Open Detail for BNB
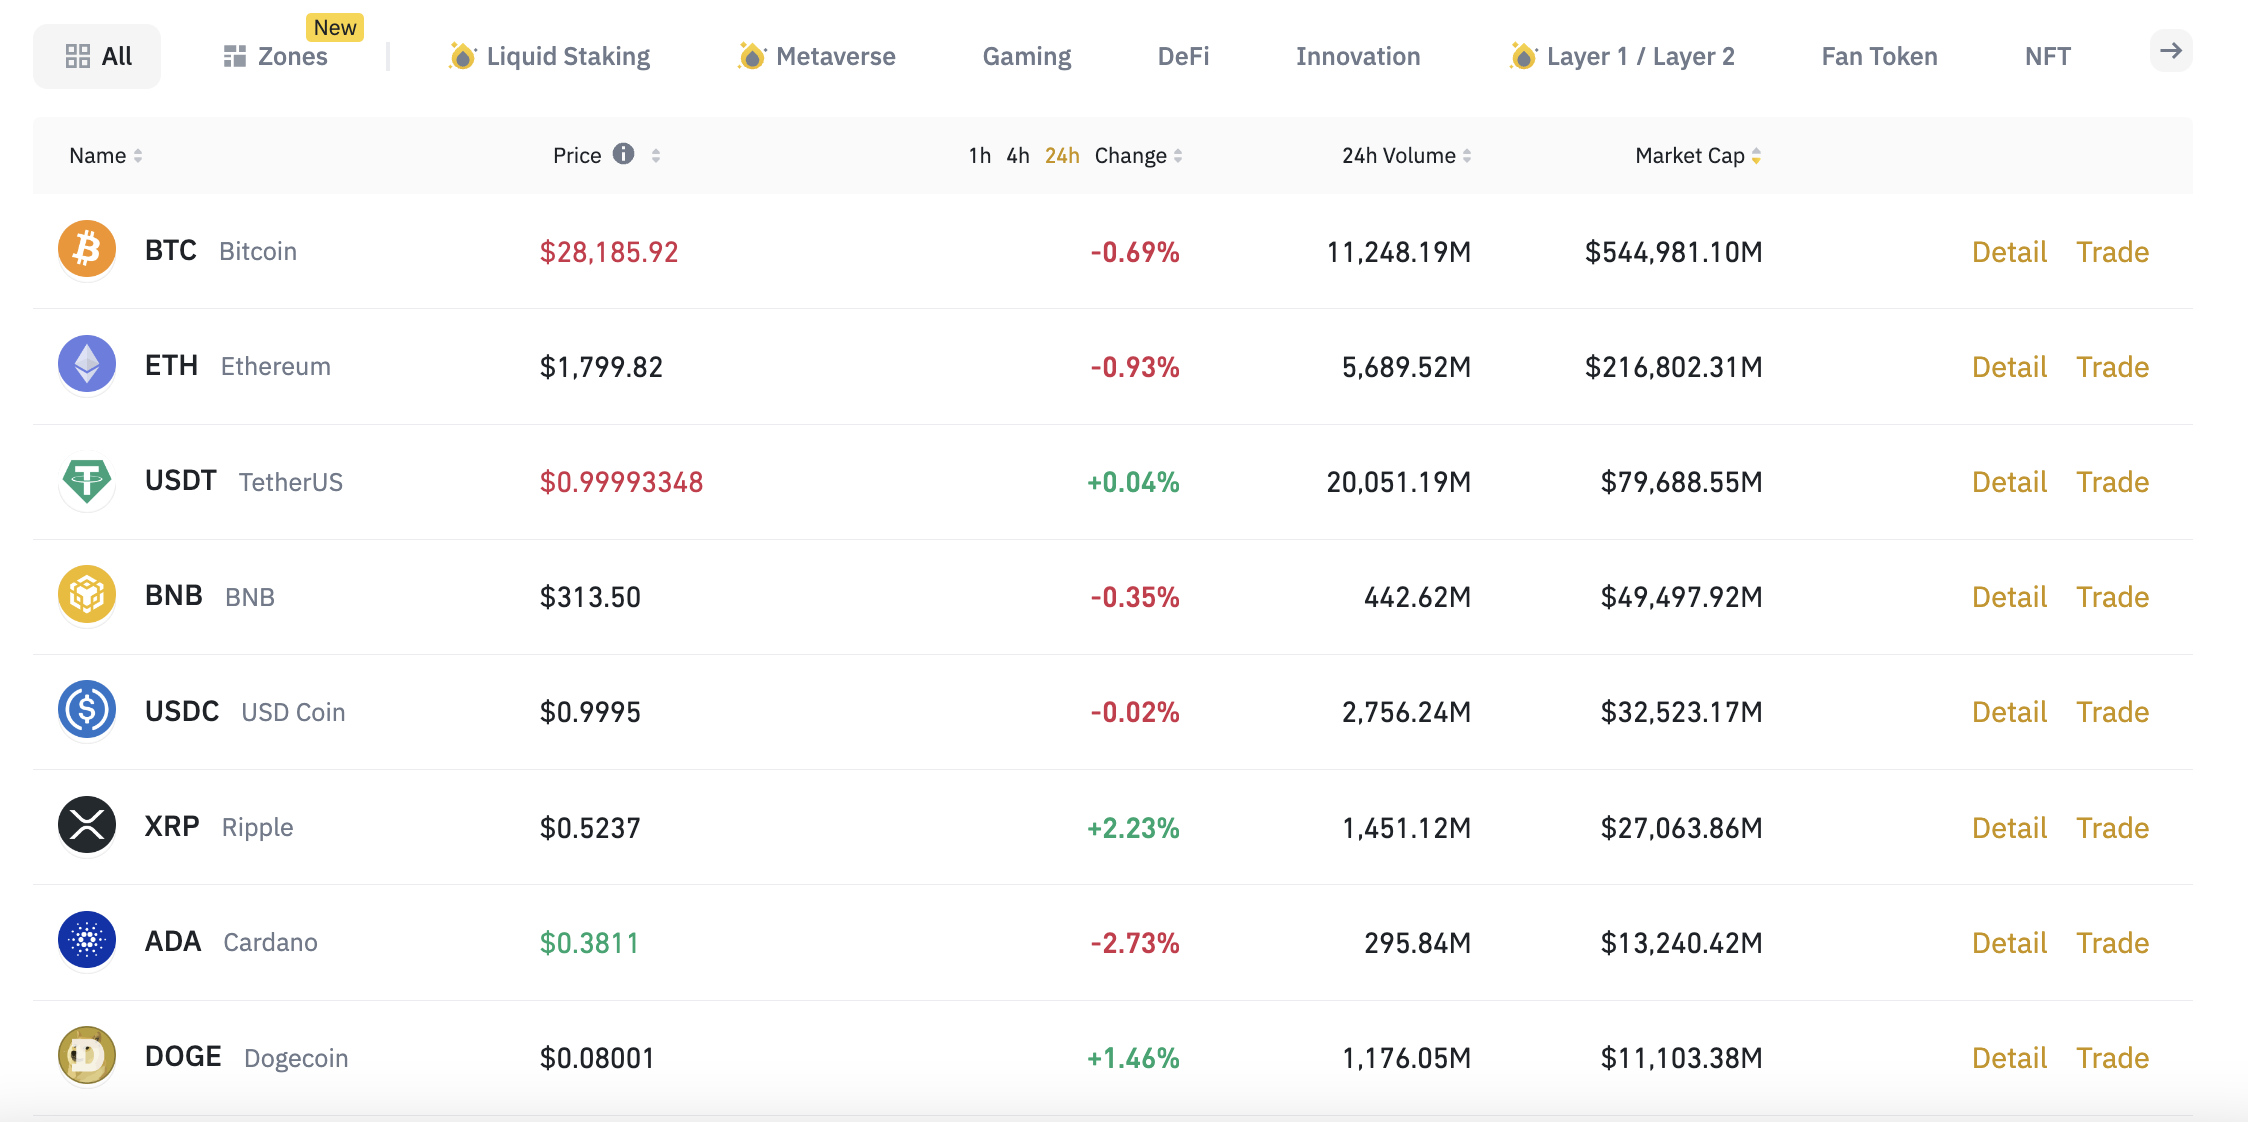The width and height of the screenshot is (2248, 1122). coord(2009,597)
